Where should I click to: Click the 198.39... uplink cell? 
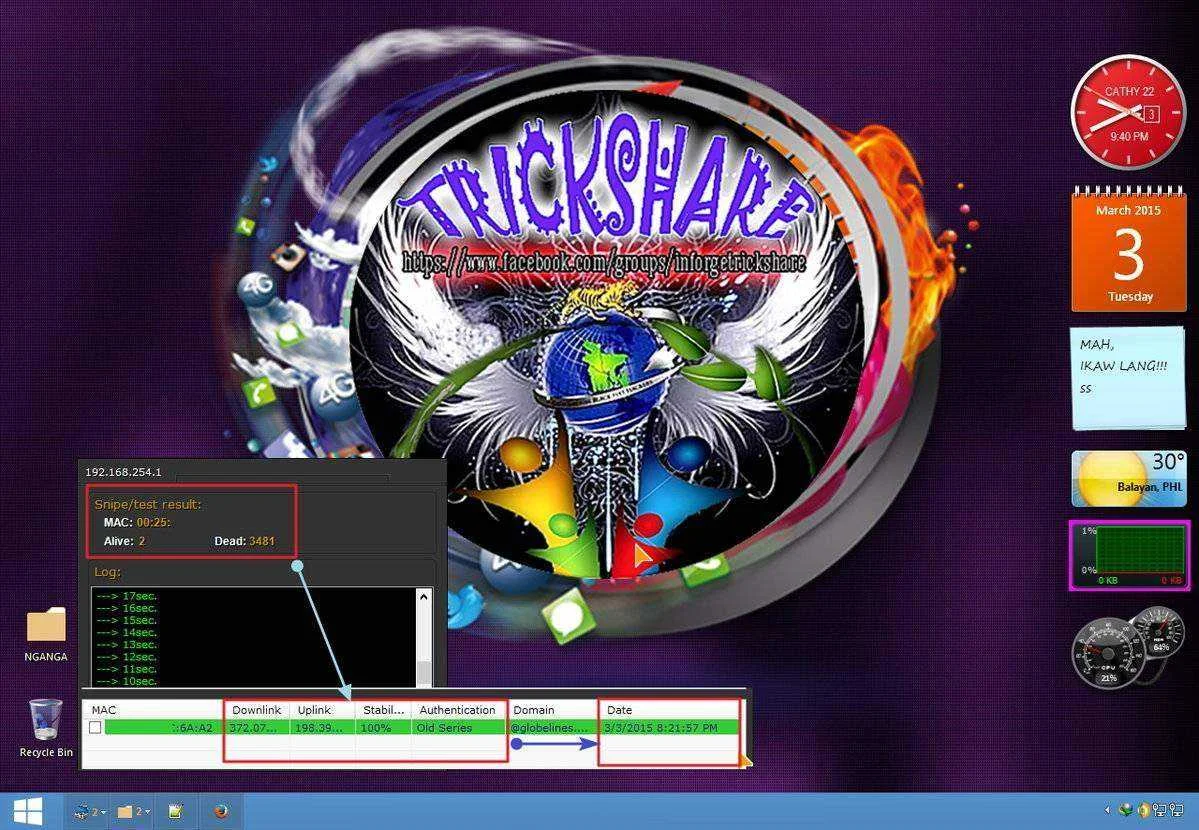pyautogui.click(x=322, y=727)
